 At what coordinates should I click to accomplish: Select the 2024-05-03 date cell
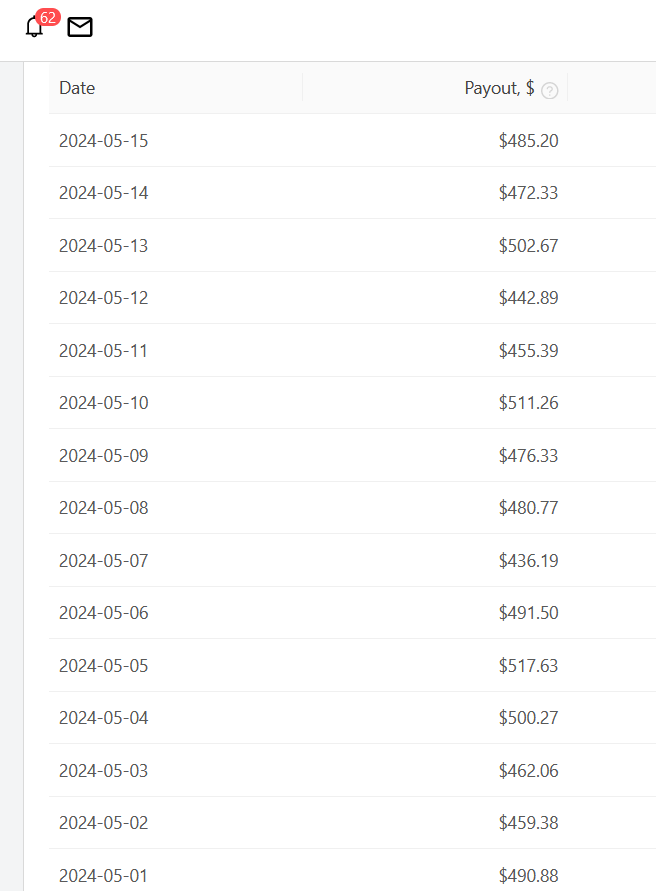pos(103,771)
